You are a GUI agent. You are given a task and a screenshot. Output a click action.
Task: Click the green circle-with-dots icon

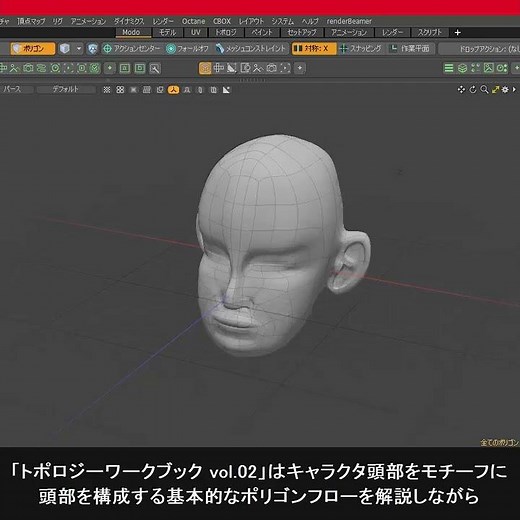[502, 68]
